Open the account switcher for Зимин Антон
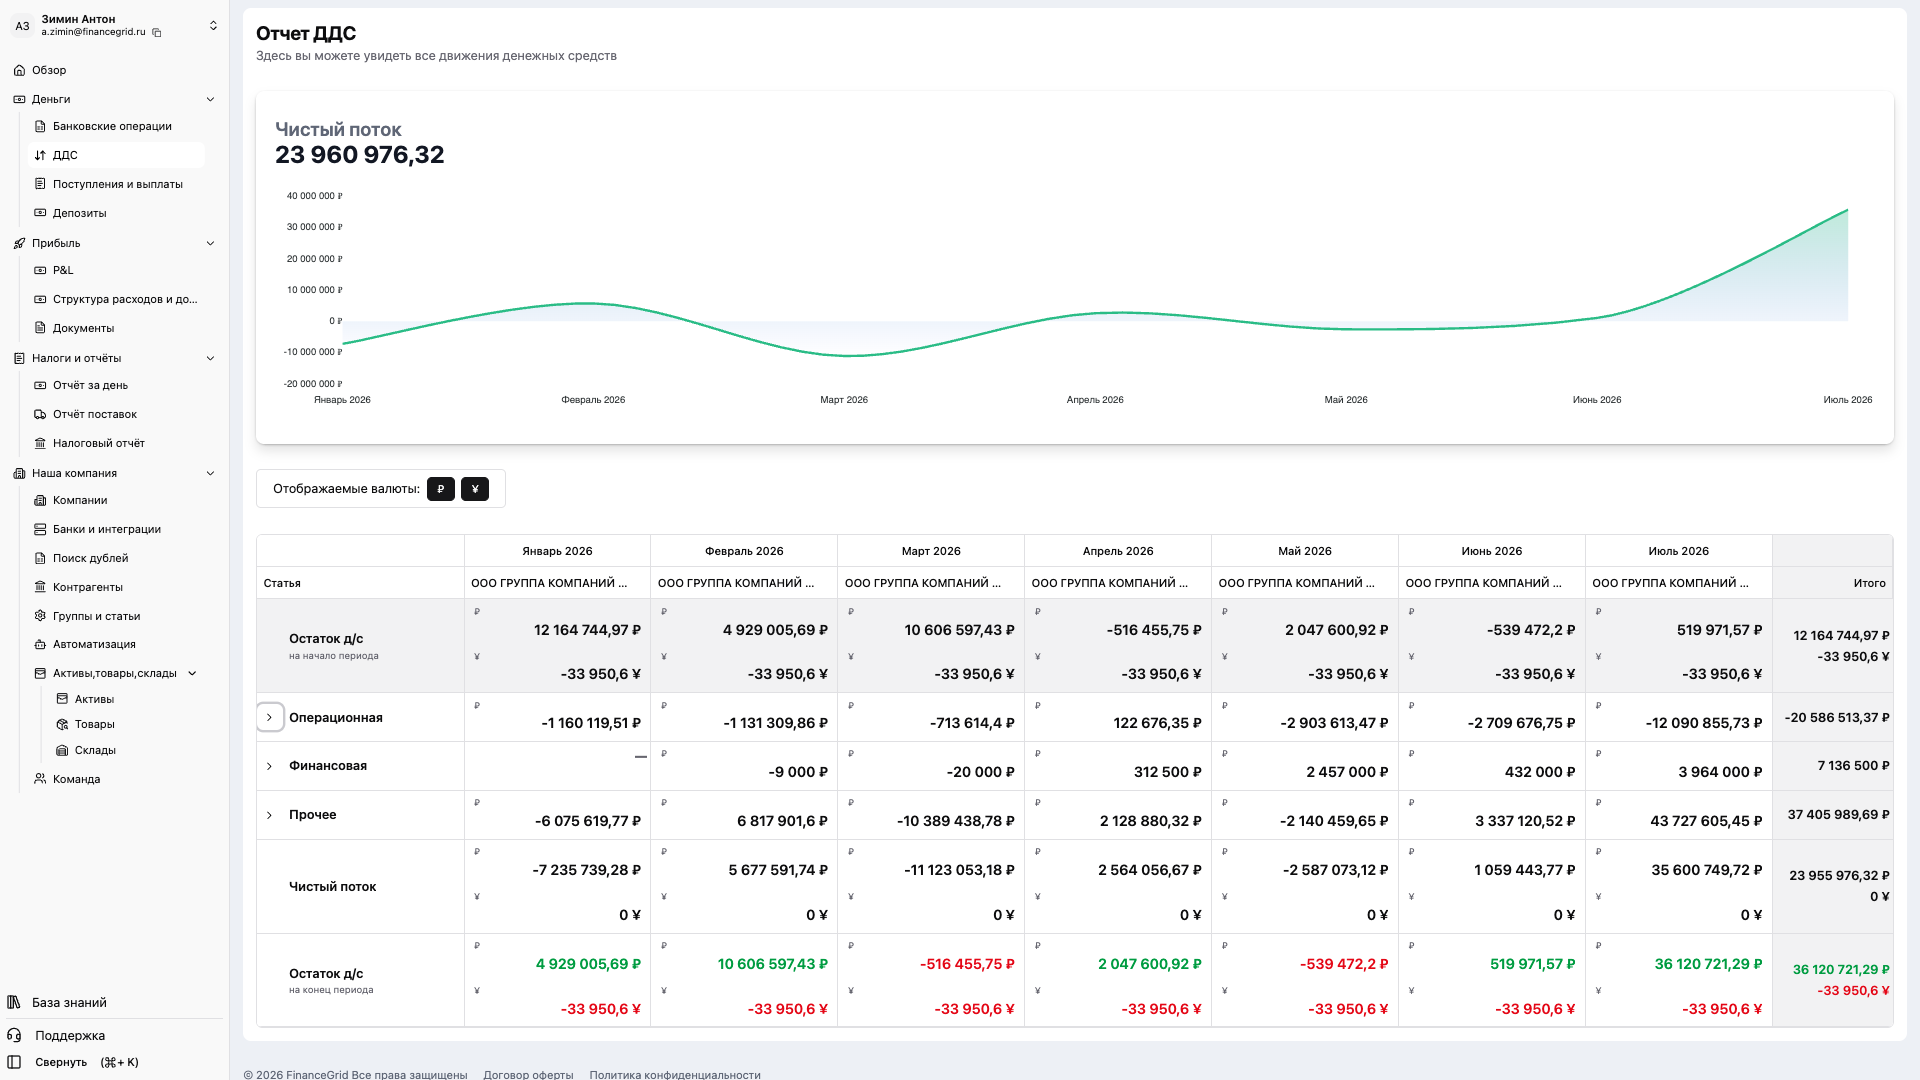Viewport: 1920px width, 1080px height. point(213,25)
